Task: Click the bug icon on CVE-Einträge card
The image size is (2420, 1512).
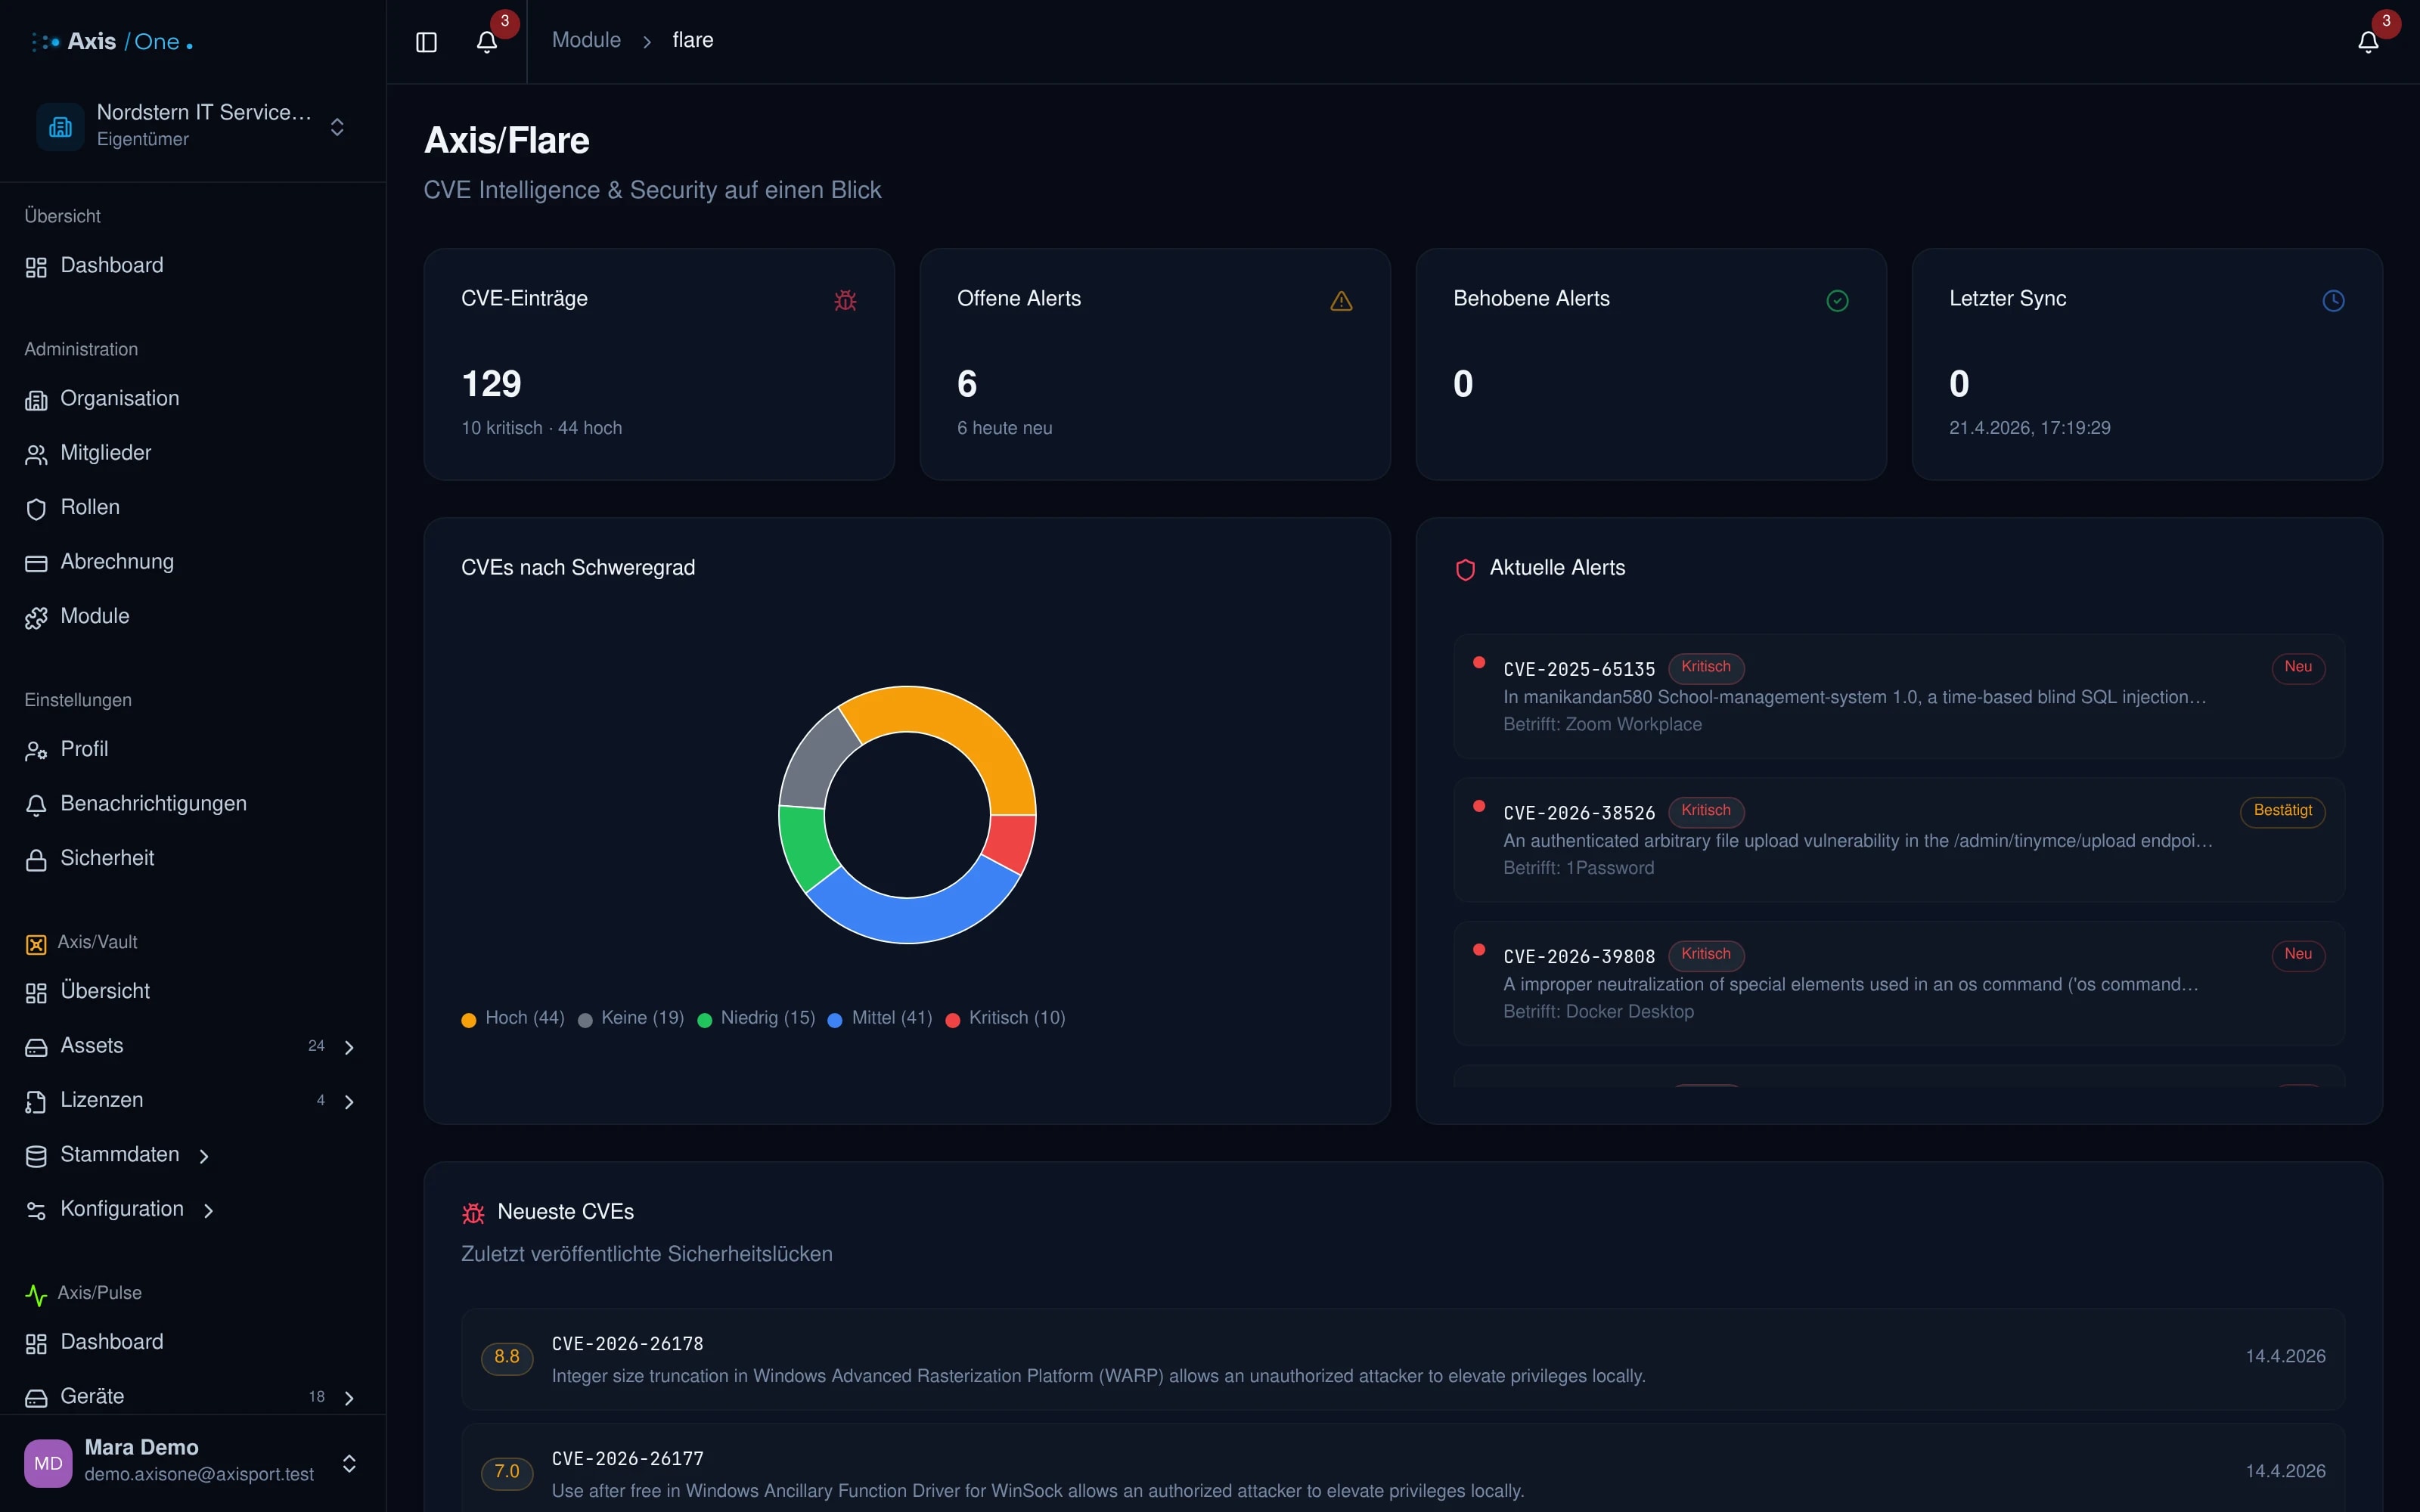Action: 845,300
